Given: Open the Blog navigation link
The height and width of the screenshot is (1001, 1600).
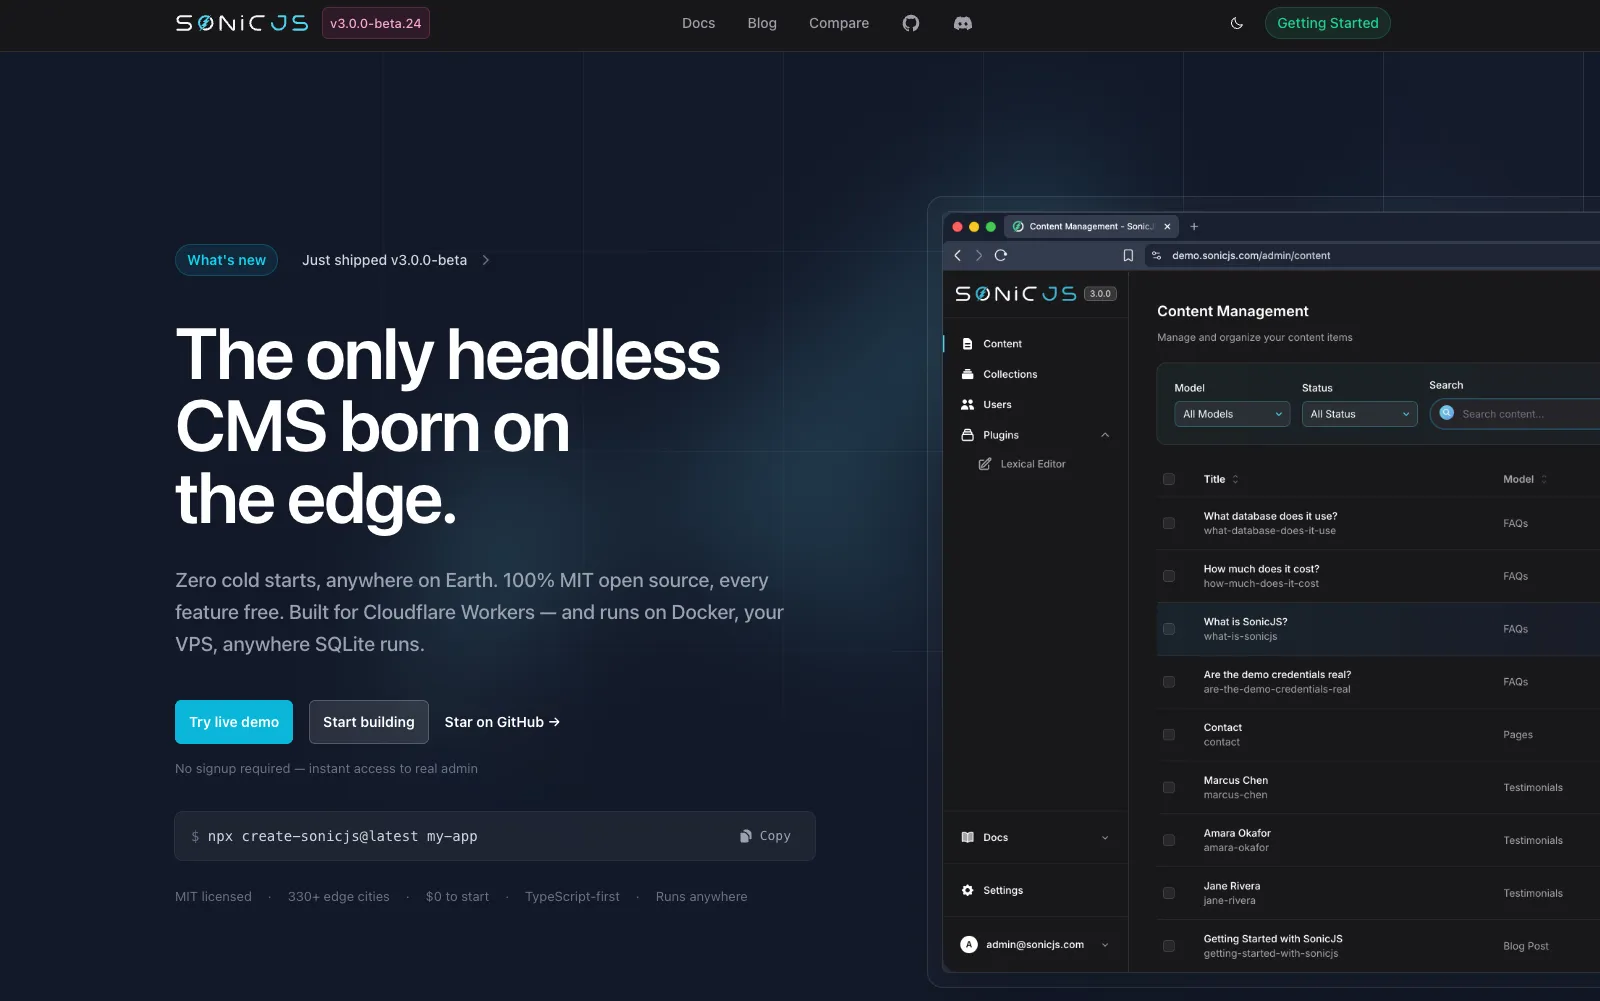Looking at the screenshot, I should click(x=762, y=23).
